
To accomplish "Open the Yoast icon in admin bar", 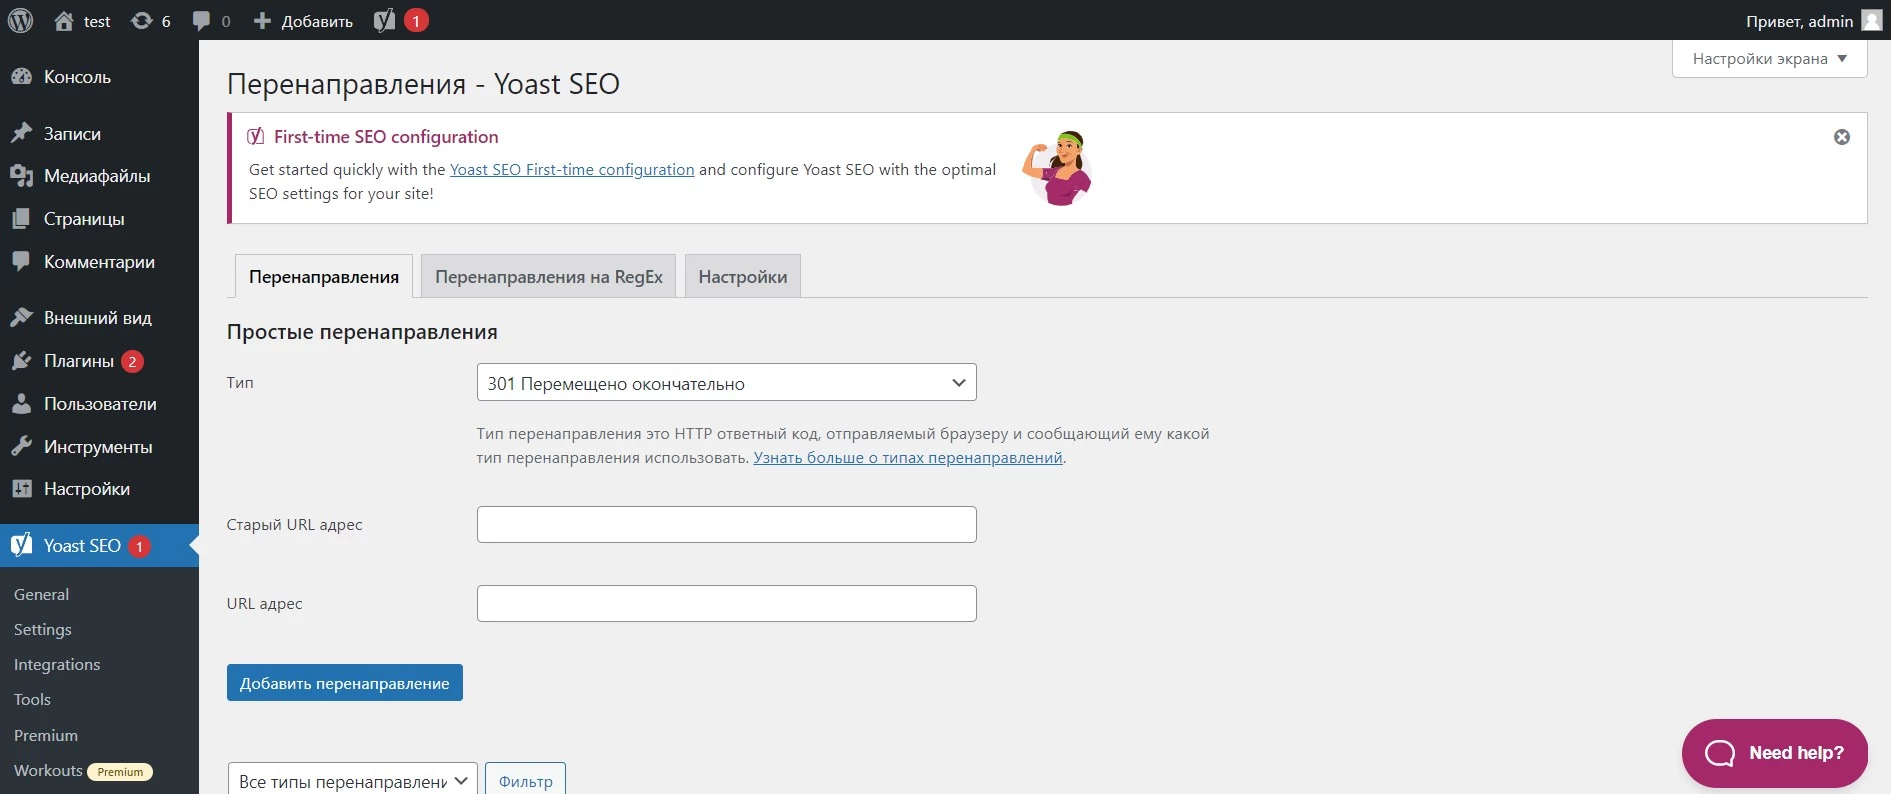I will click(x=384, y=21).
